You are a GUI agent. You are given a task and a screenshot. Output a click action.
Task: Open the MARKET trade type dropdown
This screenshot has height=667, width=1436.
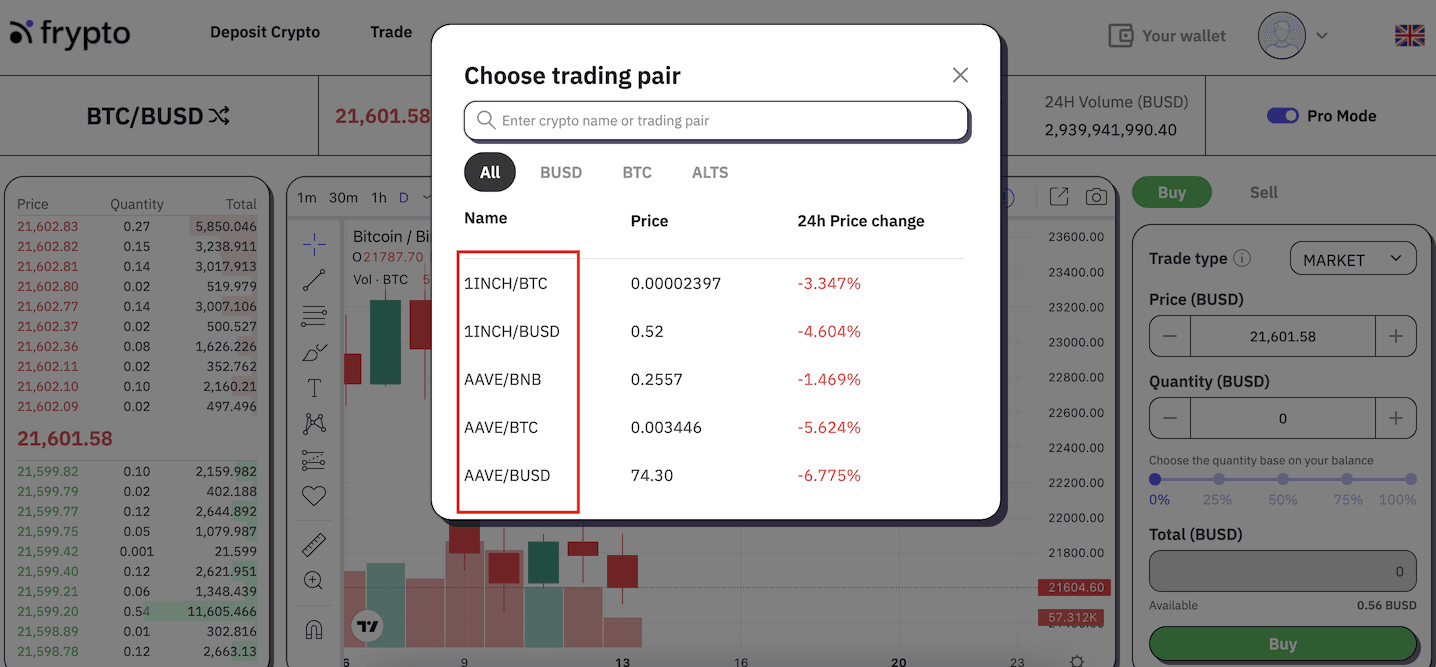(1353, 259)
